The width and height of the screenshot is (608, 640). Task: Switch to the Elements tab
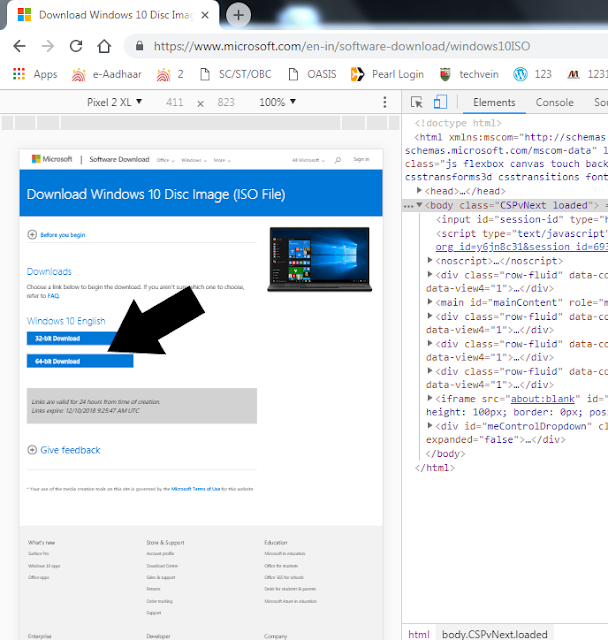494,102
